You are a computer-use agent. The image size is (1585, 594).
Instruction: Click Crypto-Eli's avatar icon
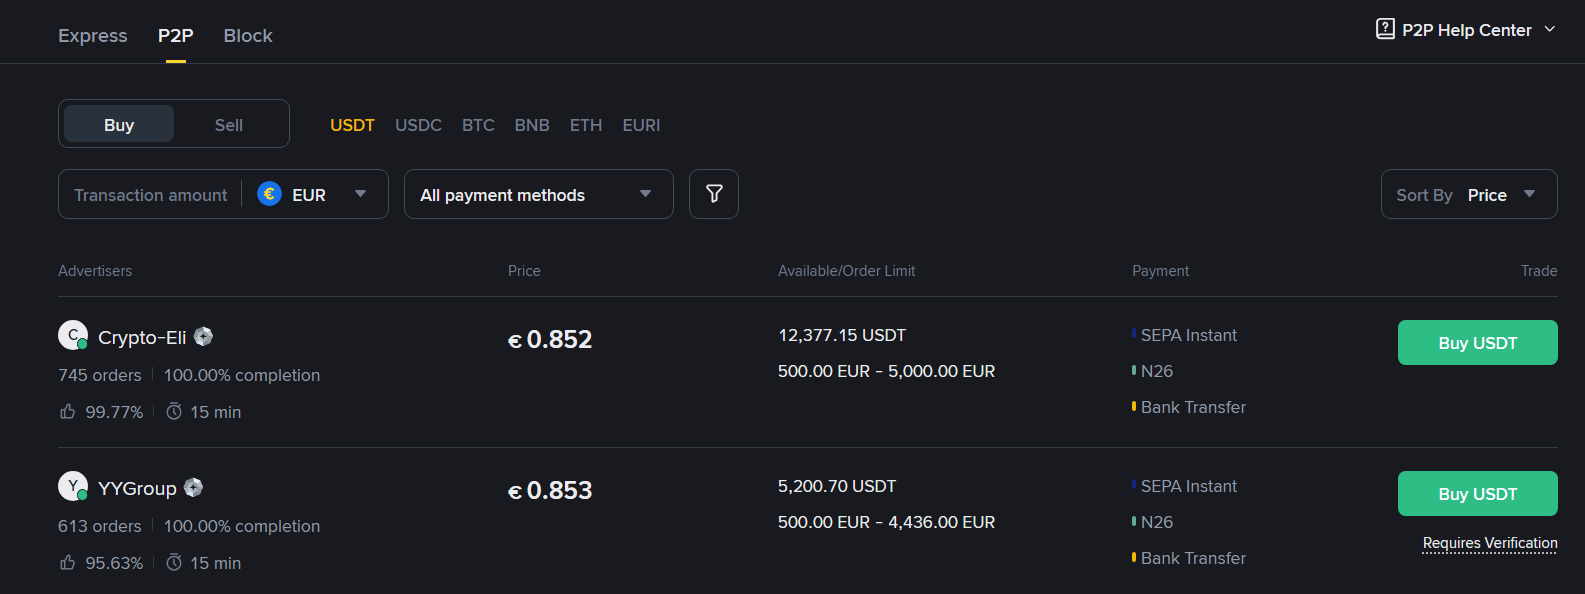tap(72, 334)
